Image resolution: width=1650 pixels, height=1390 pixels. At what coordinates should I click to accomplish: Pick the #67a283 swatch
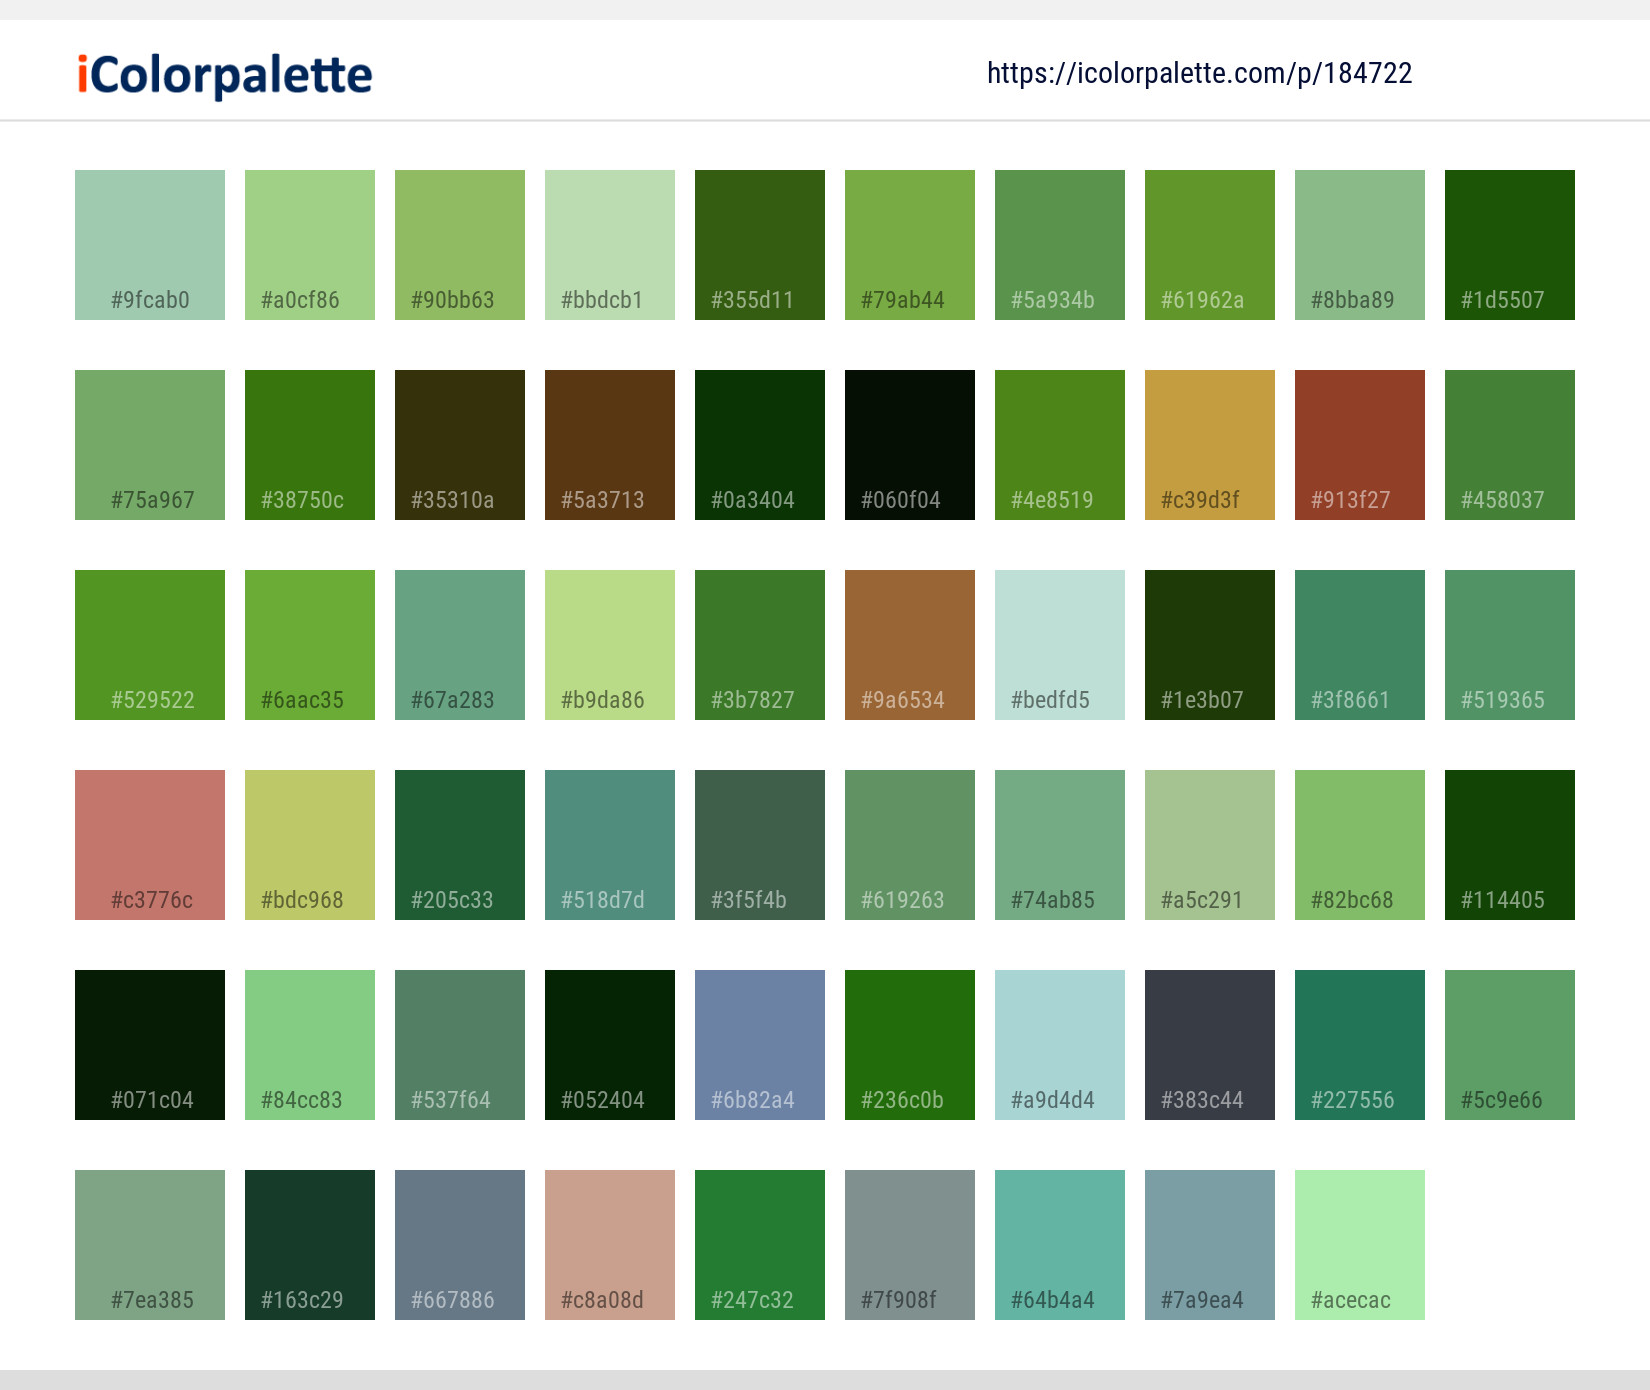pos(460,645)
